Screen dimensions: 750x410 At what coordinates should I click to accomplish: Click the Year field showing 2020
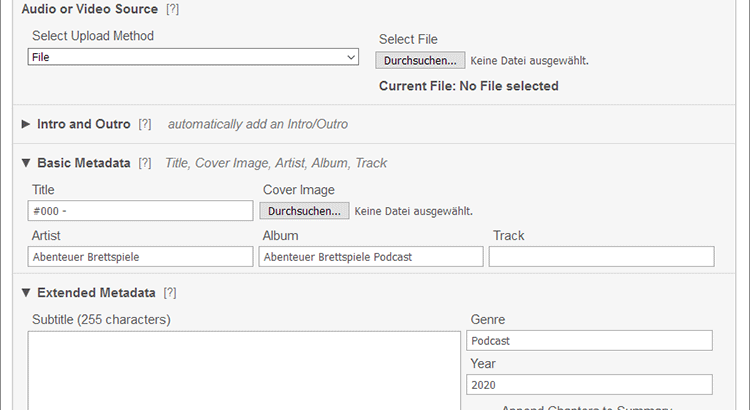click(x=589, y=385)
